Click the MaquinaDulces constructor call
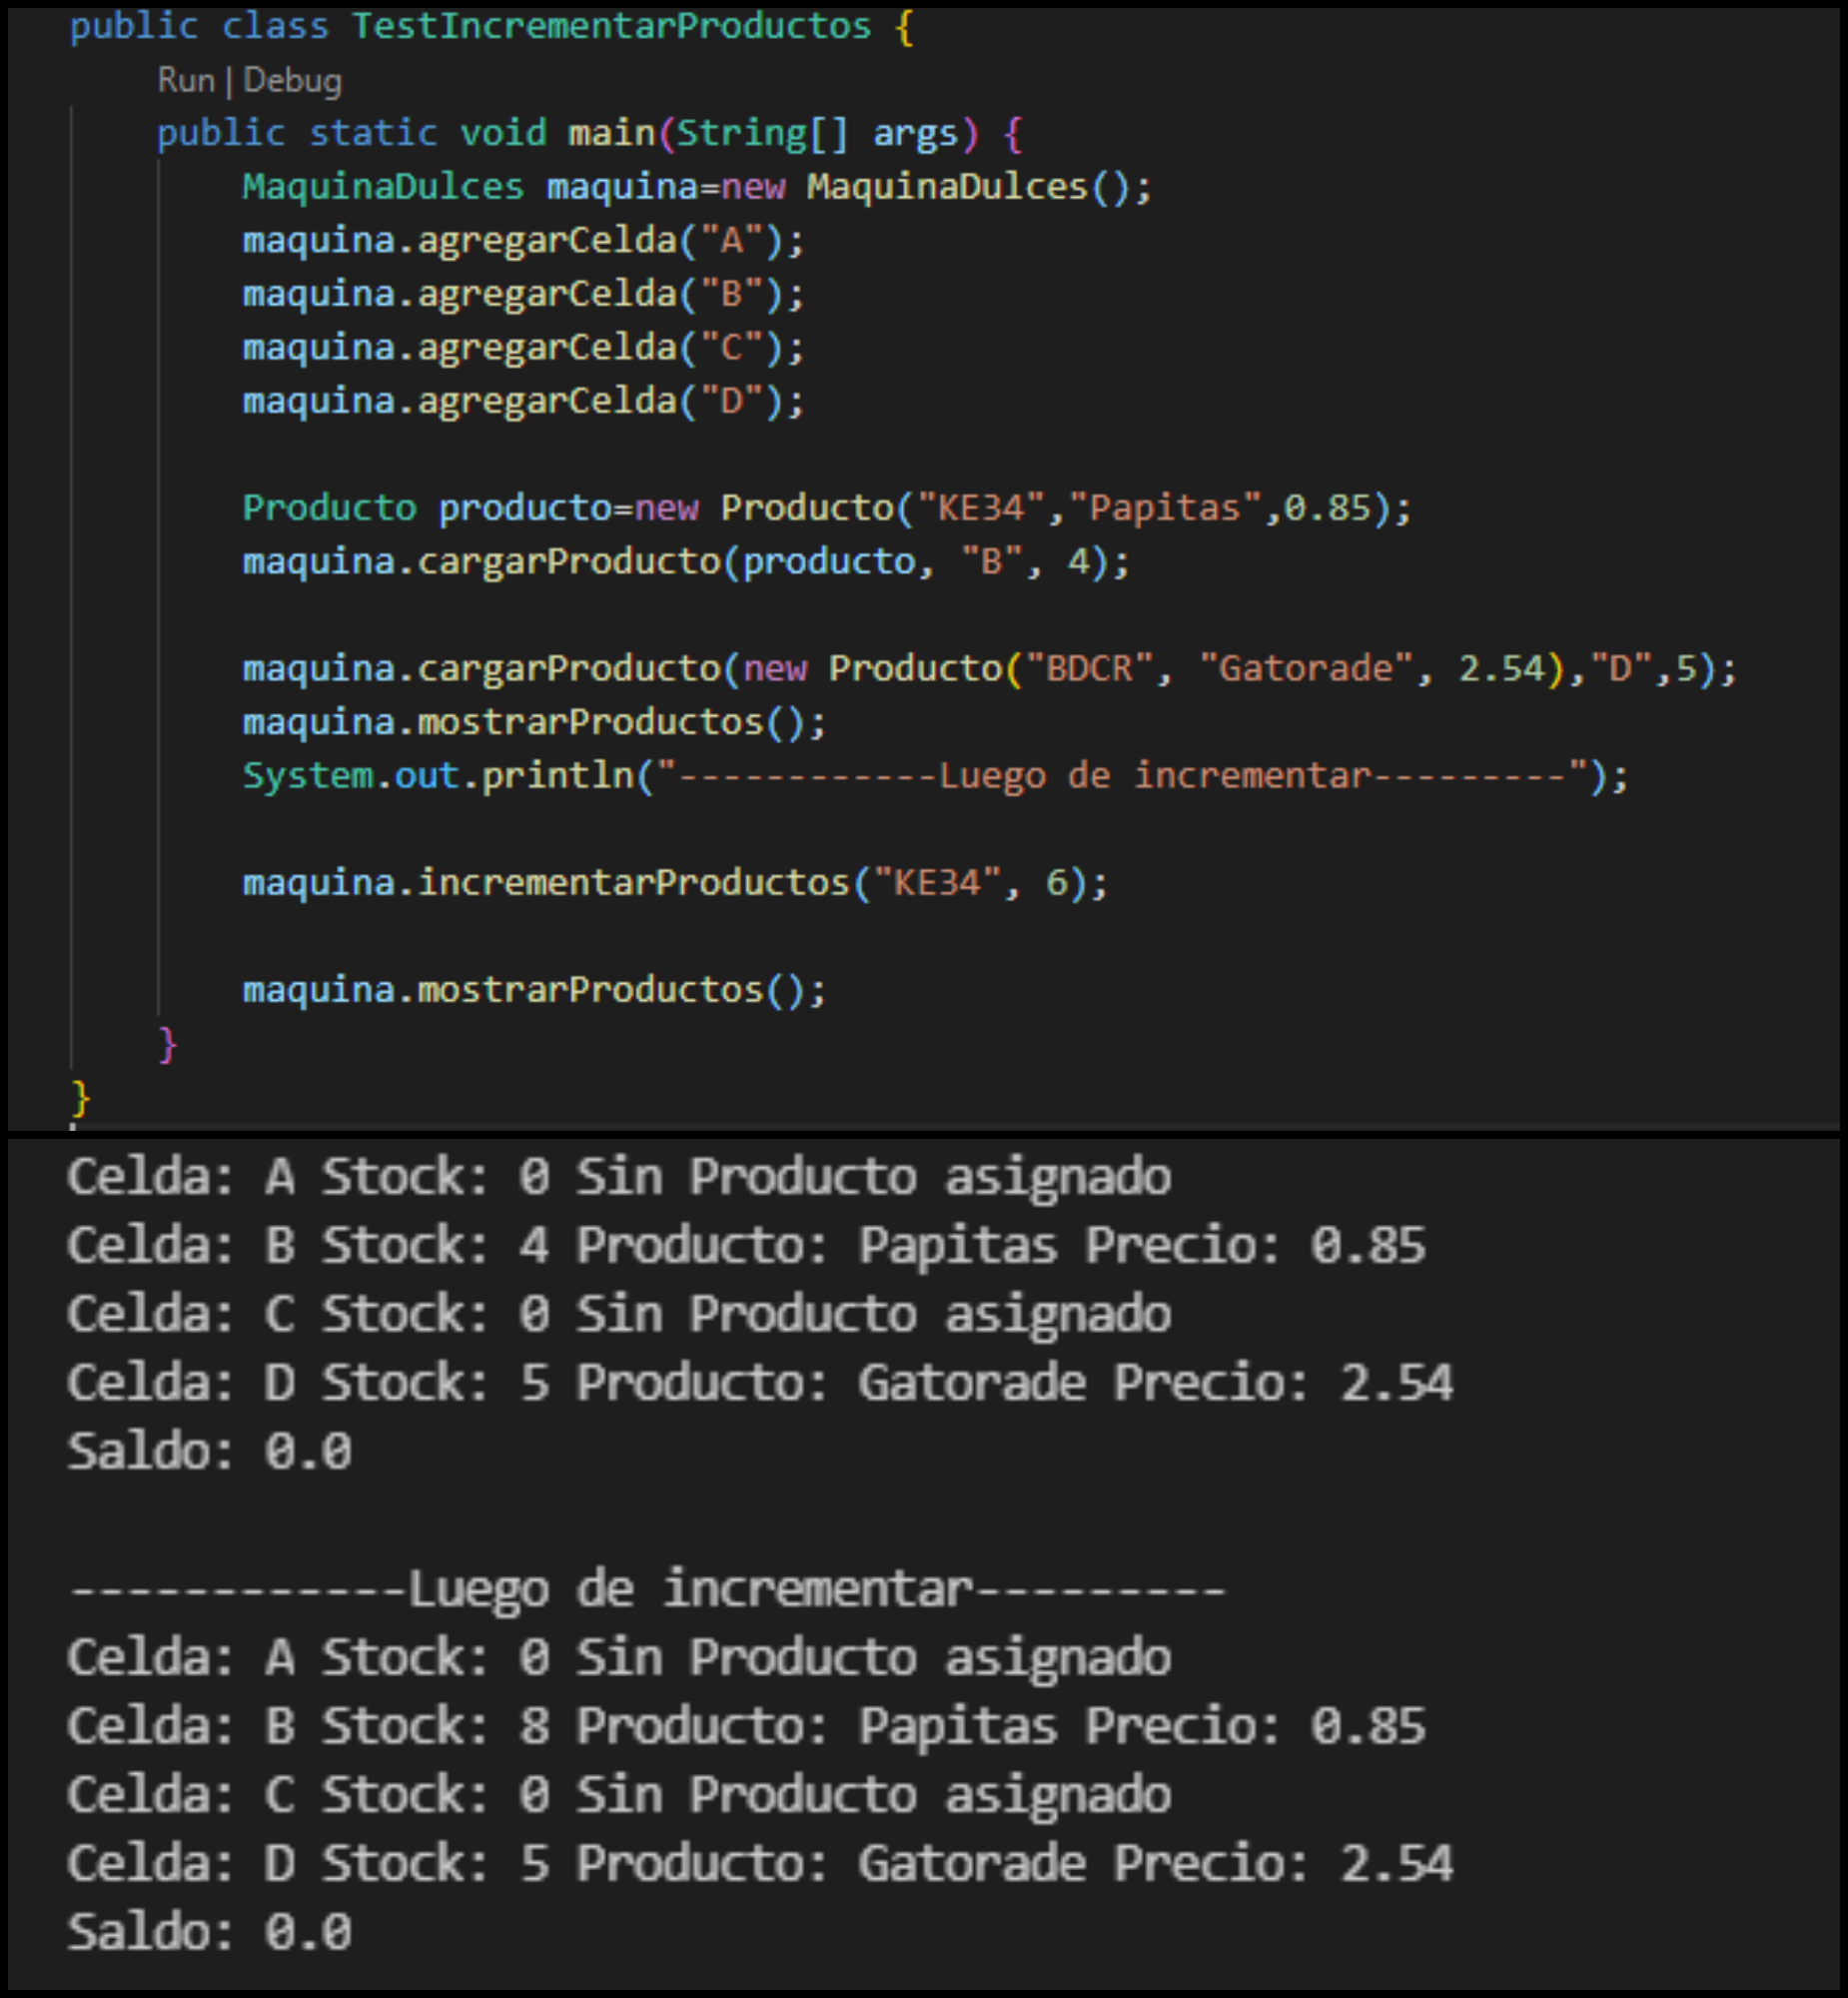The height and width of the screenshot is (1998, 1848). click(x=946, y=187)
